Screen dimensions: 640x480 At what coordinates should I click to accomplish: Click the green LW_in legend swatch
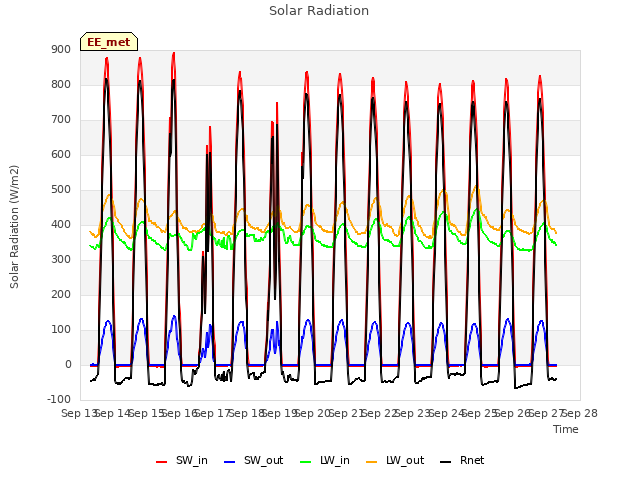[306, 462]
